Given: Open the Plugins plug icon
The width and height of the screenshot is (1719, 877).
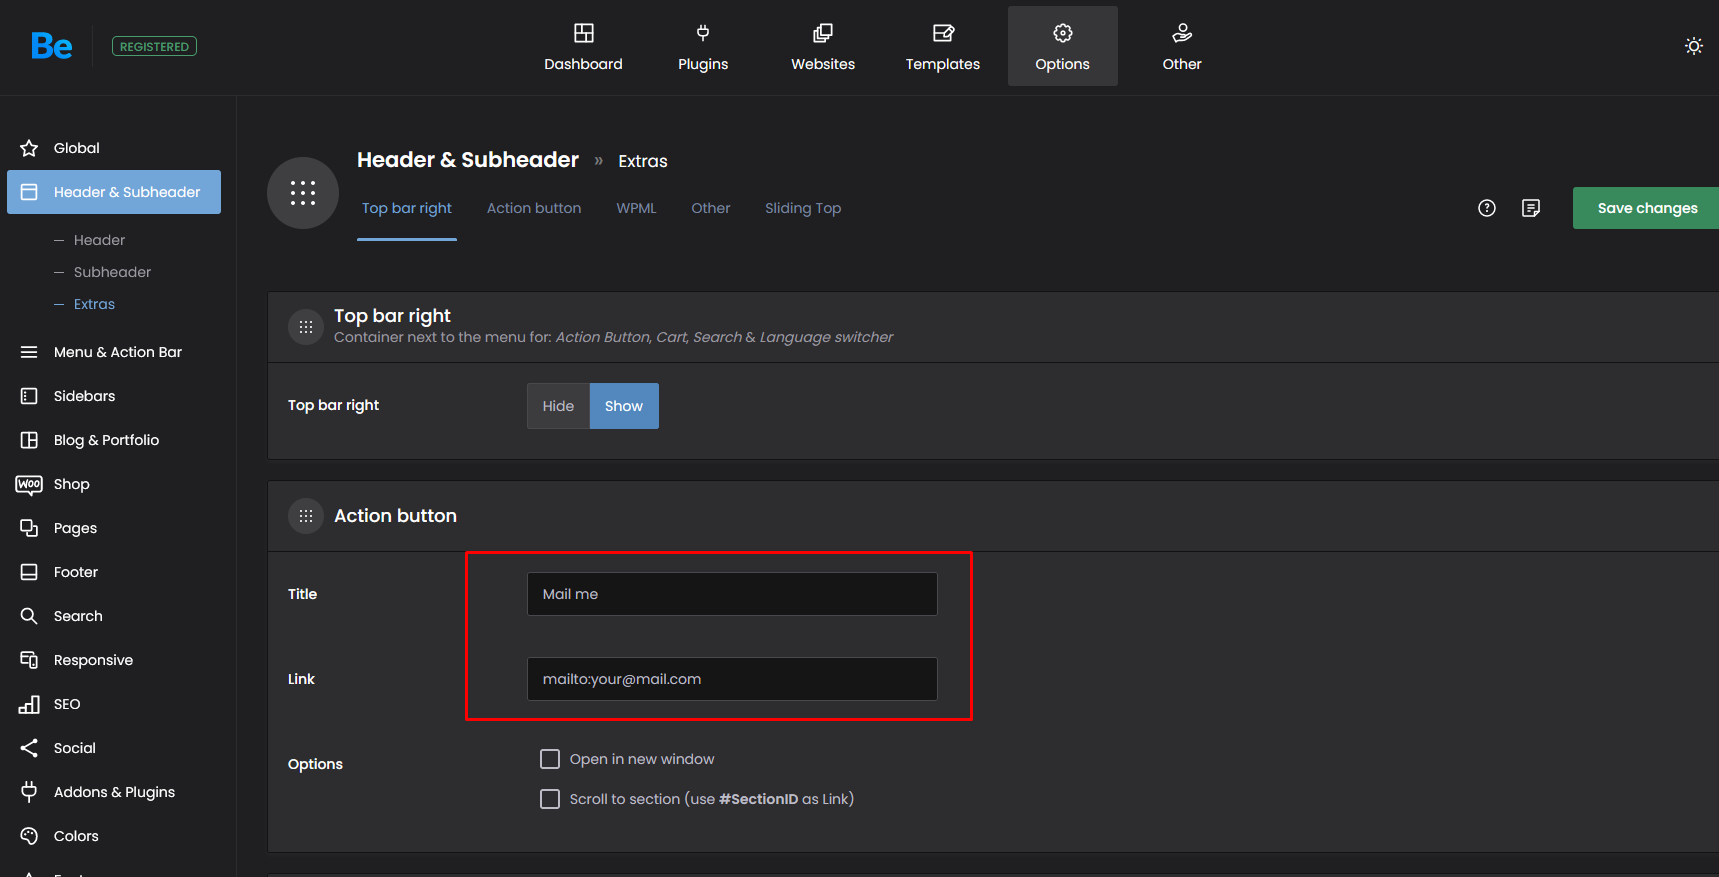Looking at the screenshot, I should tap(703, 33).
